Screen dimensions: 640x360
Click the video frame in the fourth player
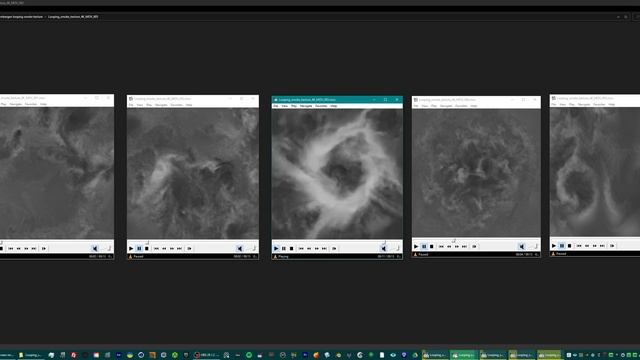click(476, 173)
